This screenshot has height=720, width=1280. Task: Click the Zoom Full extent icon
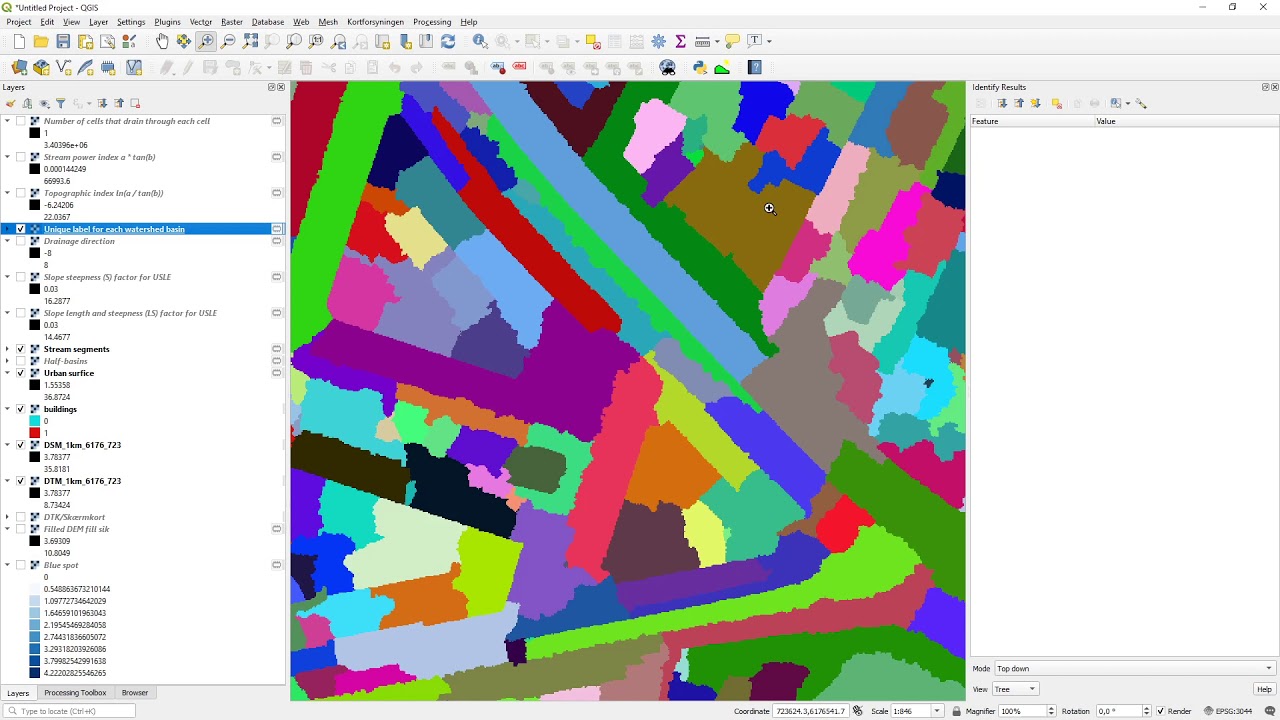click(250, 41)
